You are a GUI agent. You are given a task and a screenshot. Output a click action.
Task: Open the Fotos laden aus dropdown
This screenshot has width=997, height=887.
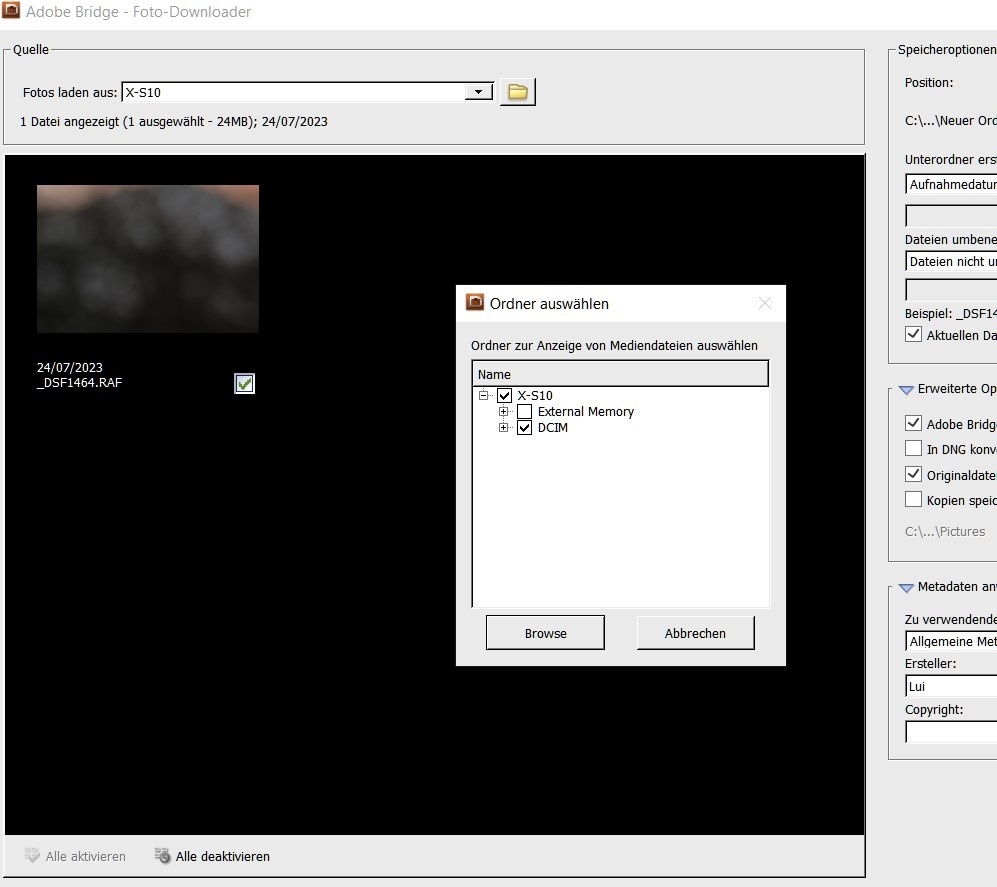479,92
